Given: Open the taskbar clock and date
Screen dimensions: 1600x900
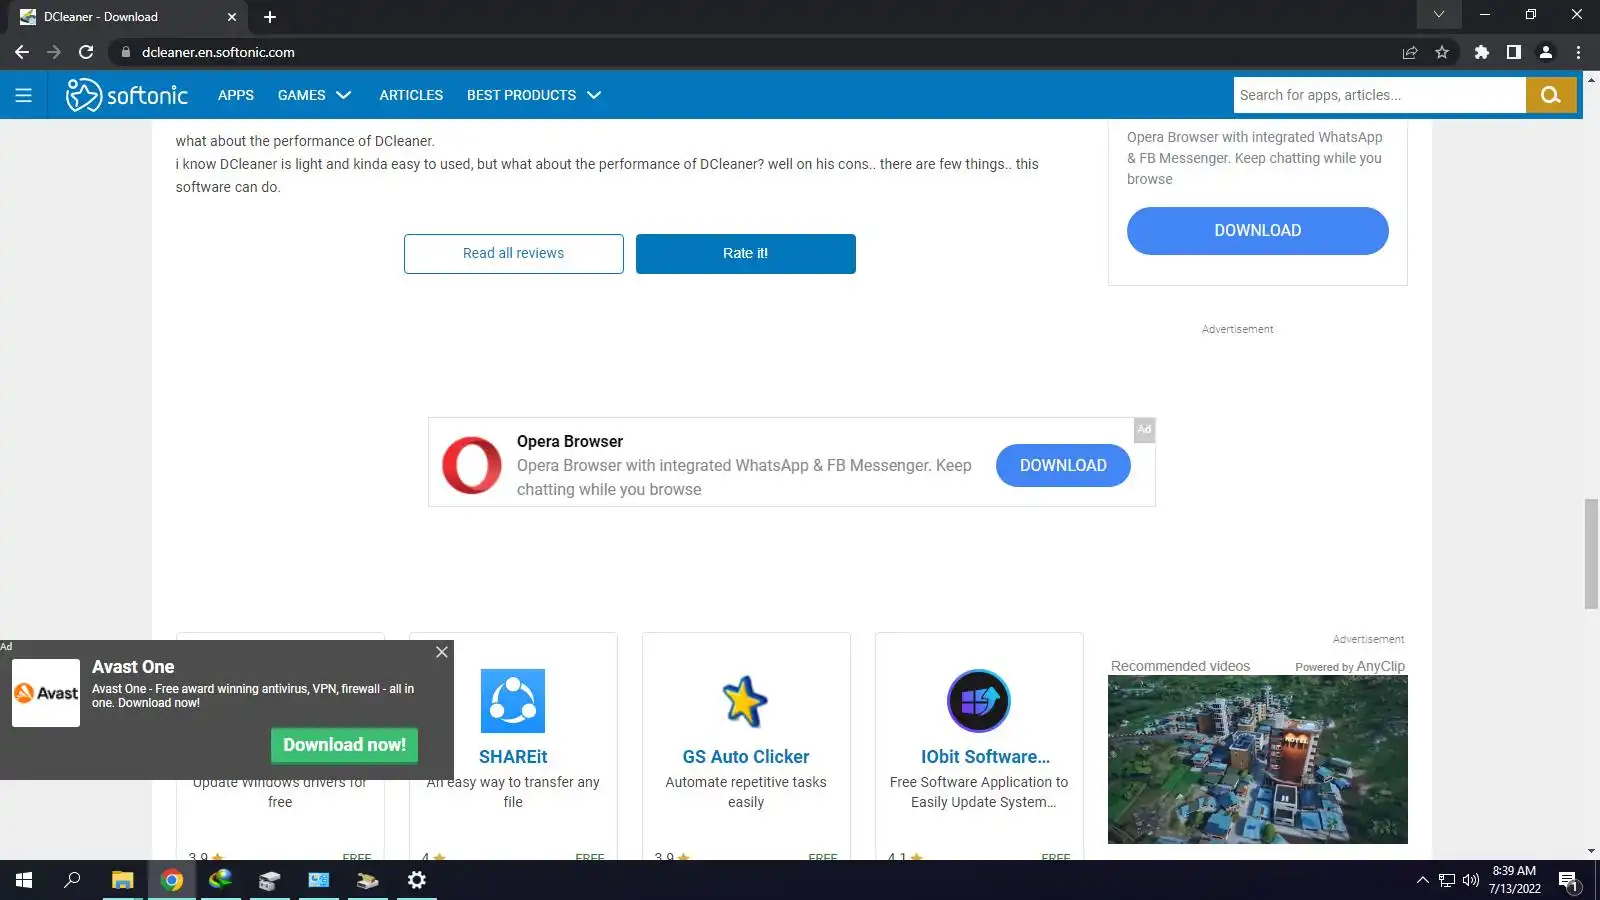Looking at the screenshot, I should point(1514,880).
